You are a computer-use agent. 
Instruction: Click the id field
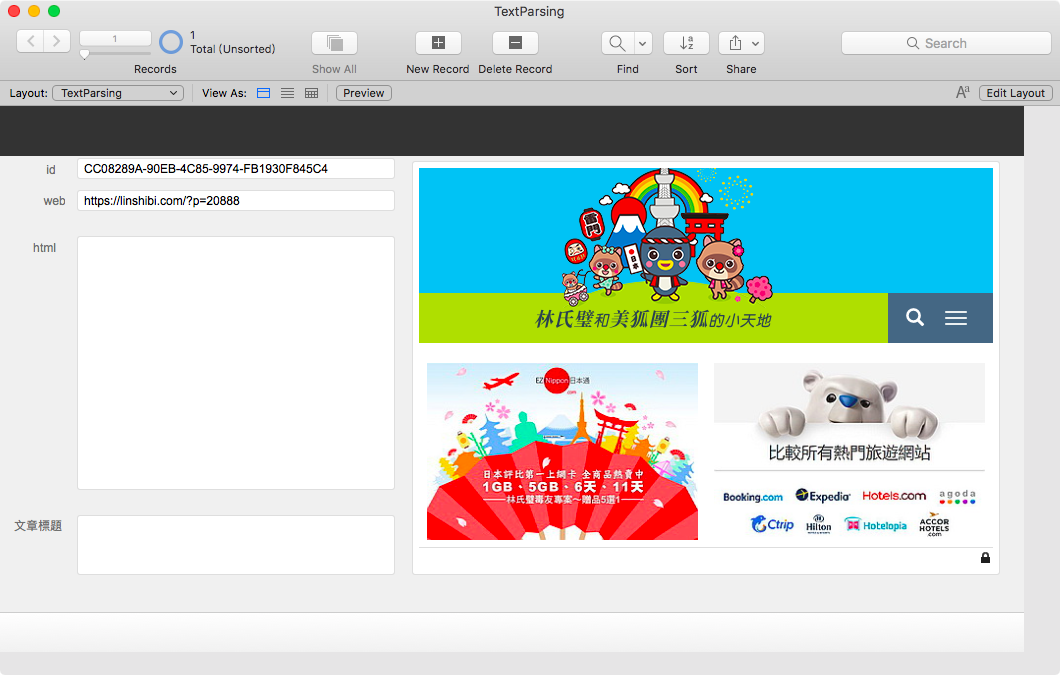pyautogui.click(x=236, y=168)
